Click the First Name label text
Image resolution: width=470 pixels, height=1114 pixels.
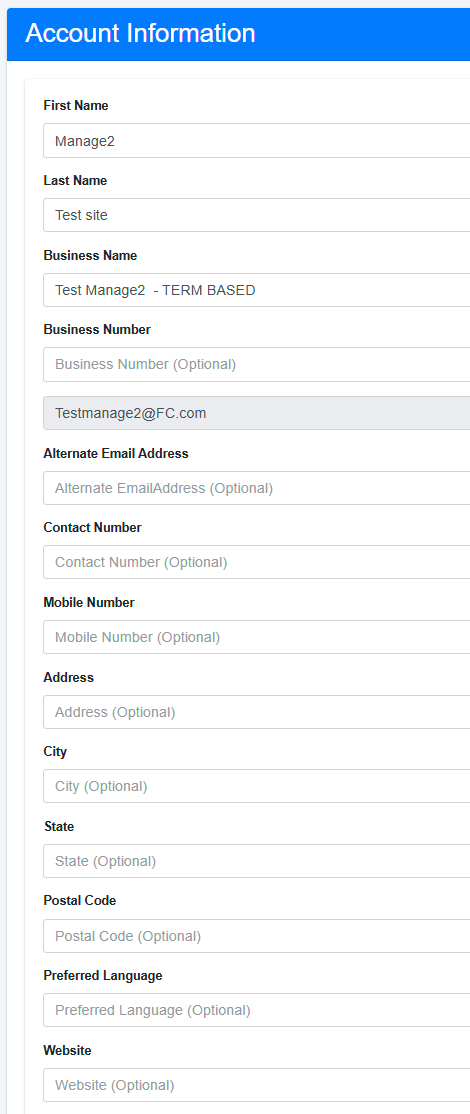[76, 106]
